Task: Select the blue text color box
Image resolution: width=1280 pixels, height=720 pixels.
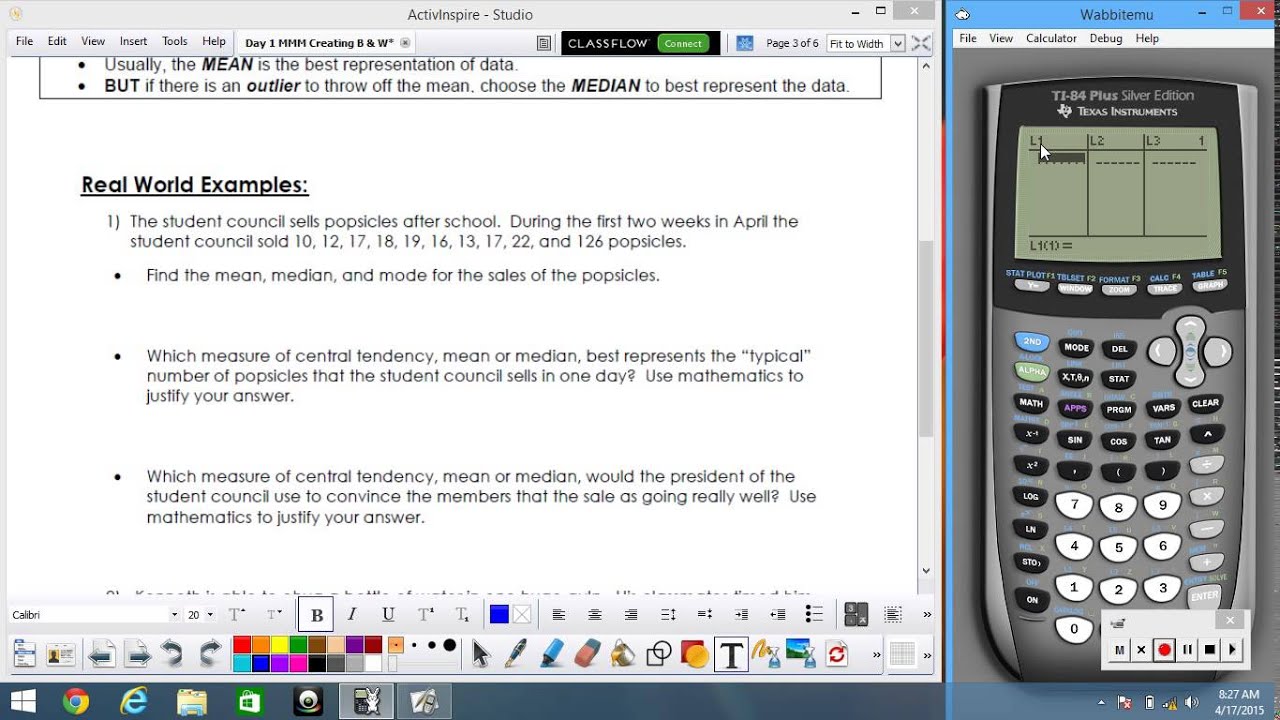Action: 499,615
